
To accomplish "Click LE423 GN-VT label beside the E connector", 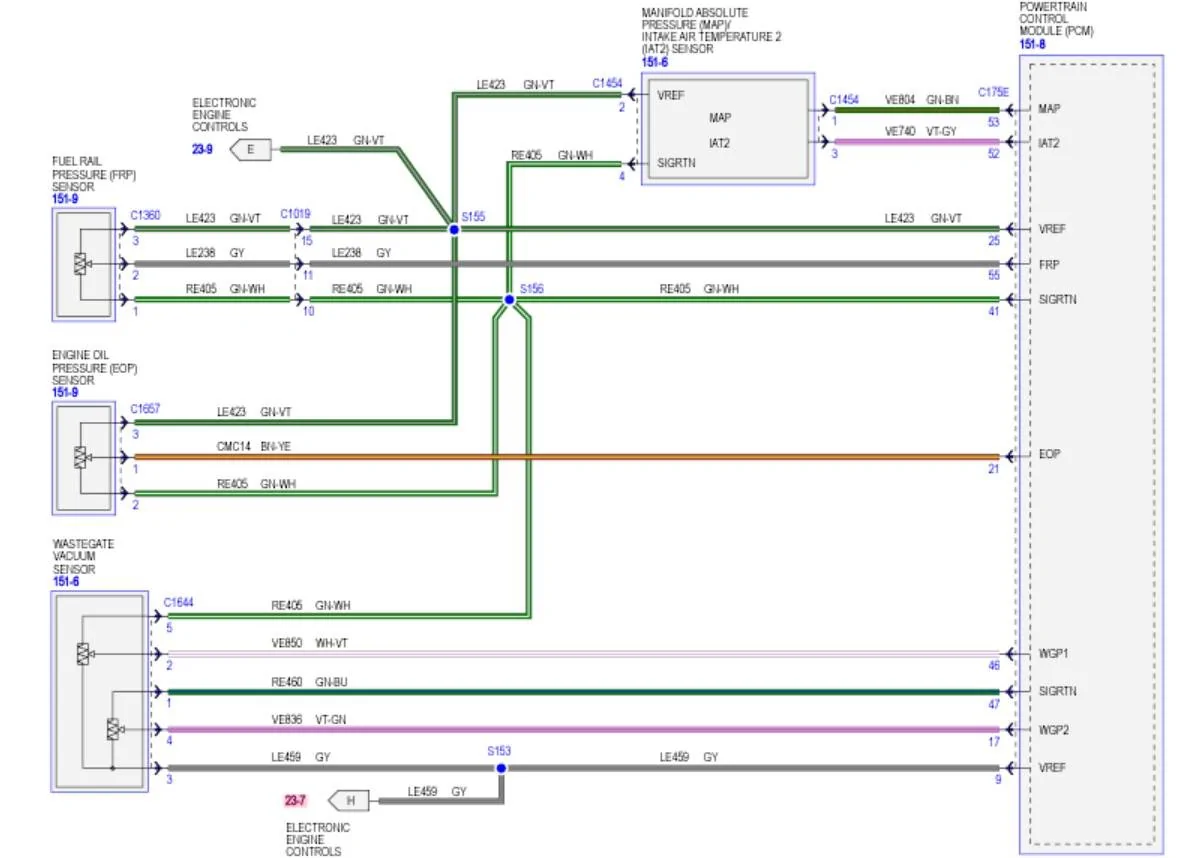I will (x=345, y=141).
